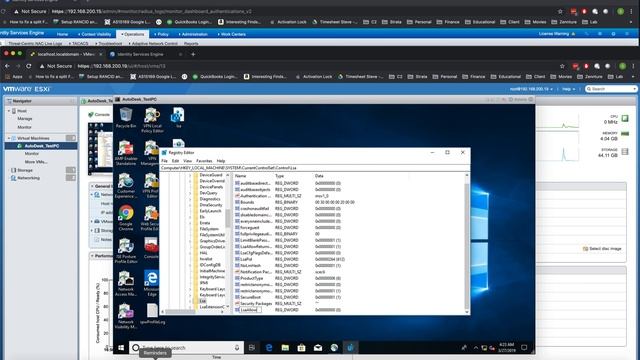Open the Registry Editor File menu
The width and height of the screenshot is (640, 360).
(x=164, y=161)
